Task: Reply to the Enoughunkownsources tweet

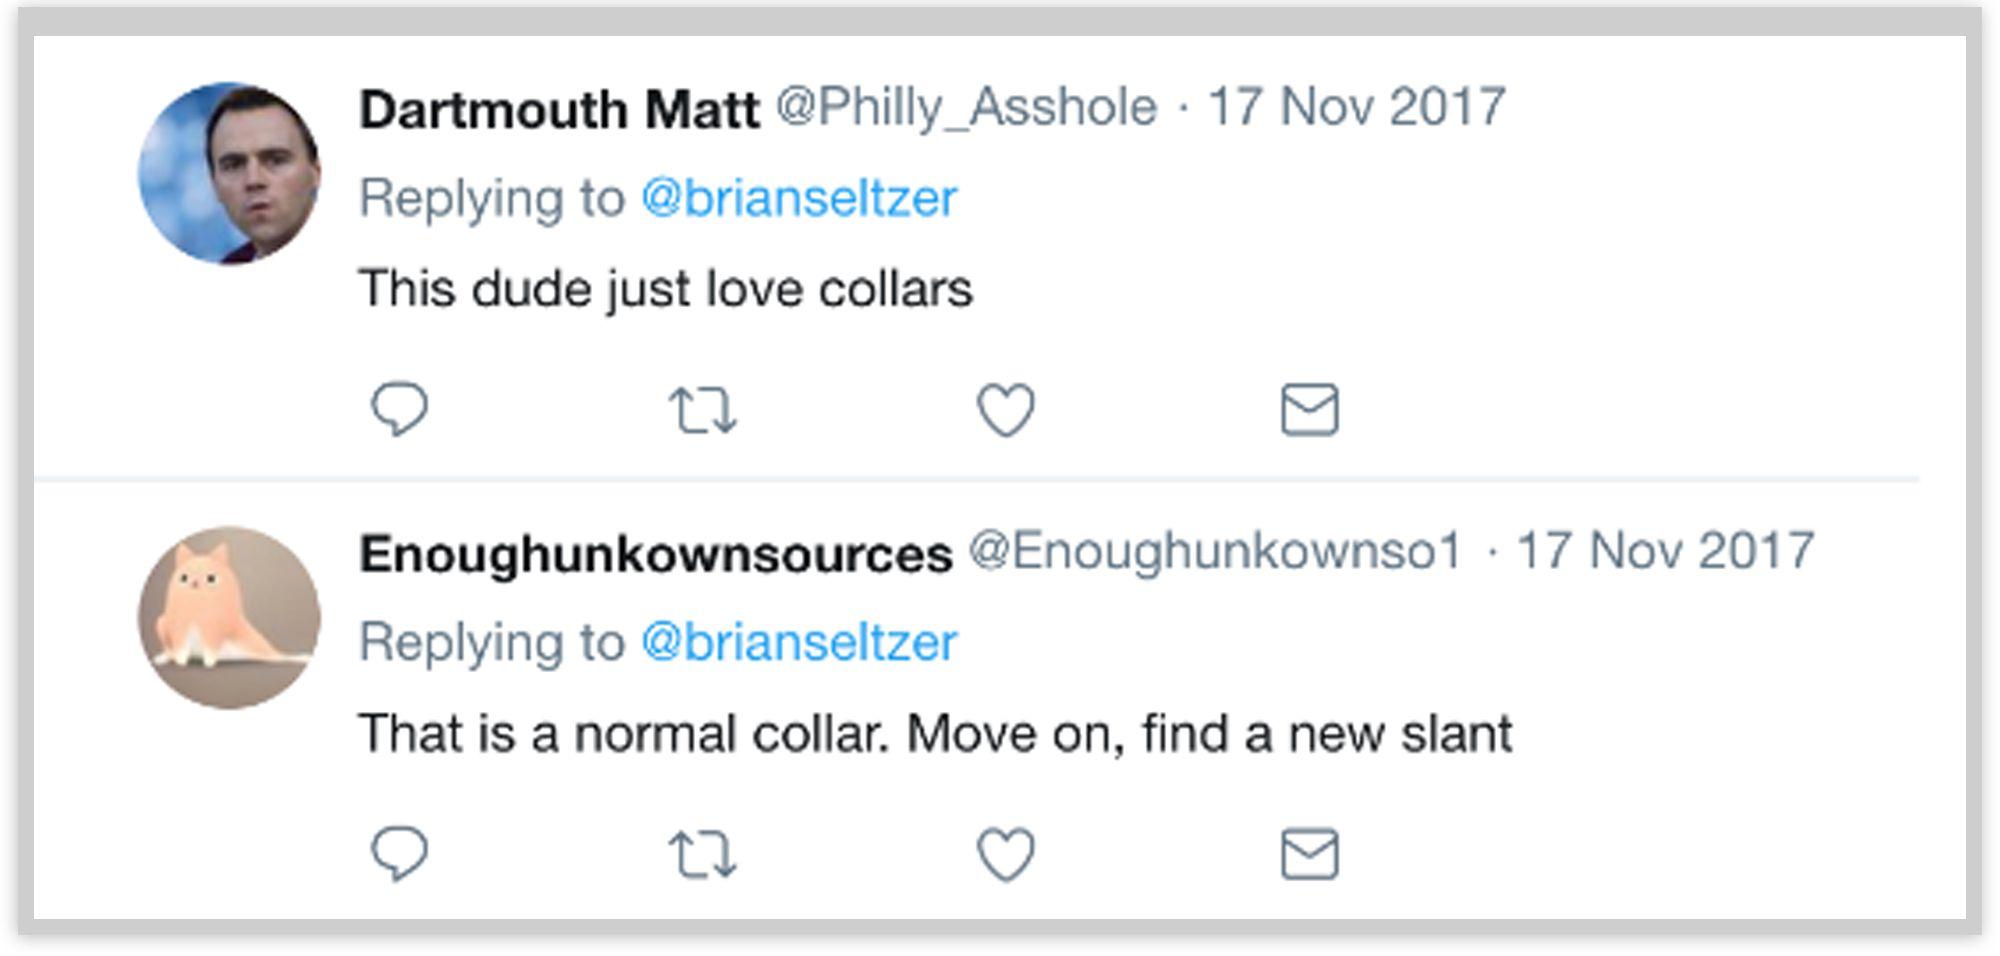Action: 399,854
